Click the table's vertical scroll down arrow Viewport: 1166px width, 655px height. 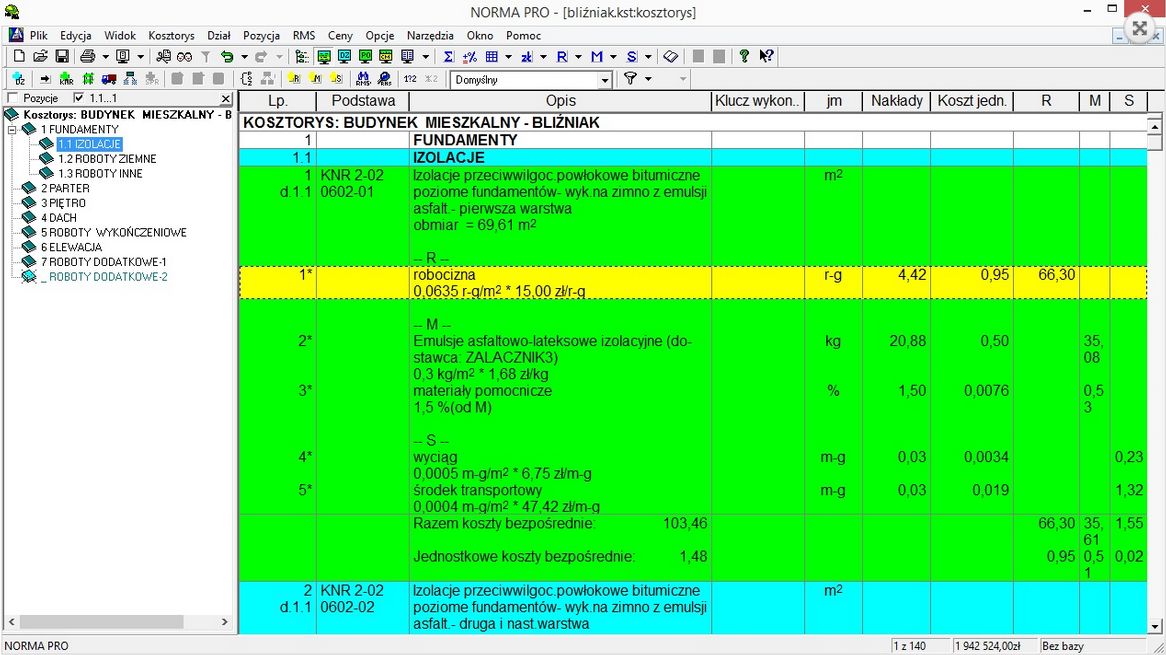pyautogui.click(x=1154, y=626)
